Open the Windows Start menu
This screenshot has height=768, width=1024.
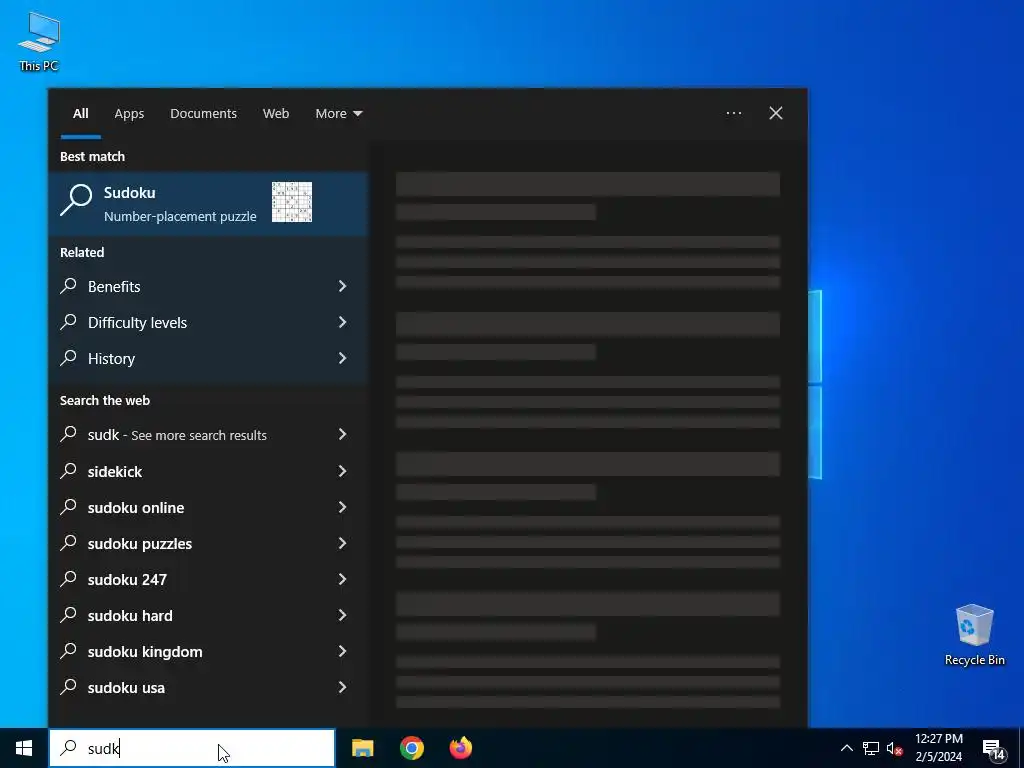pyautogui.click(x=24, y=748)
